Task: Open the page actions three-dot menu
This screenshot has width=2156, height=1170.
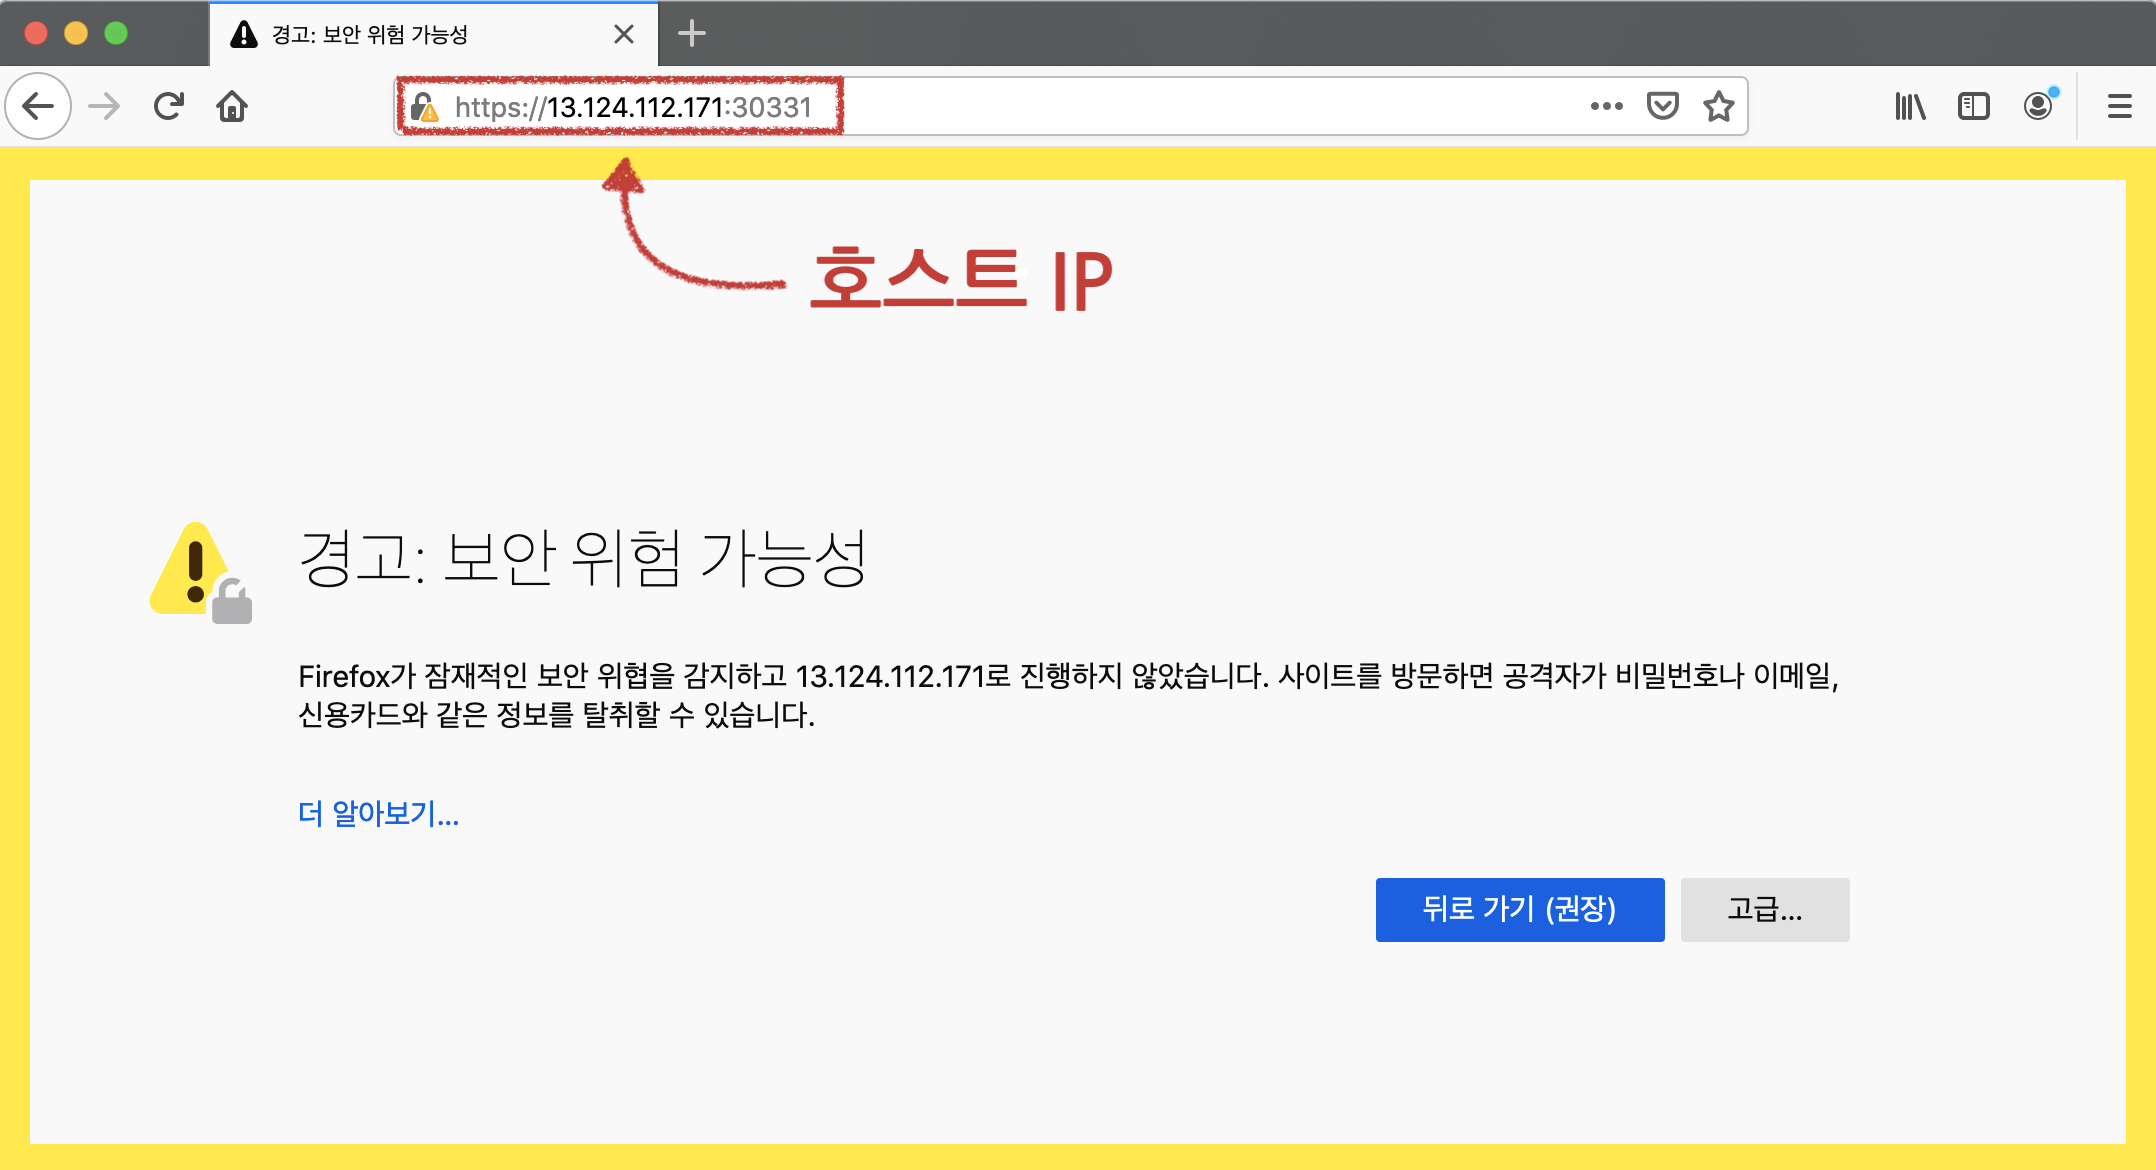Action: (1606, 106)
